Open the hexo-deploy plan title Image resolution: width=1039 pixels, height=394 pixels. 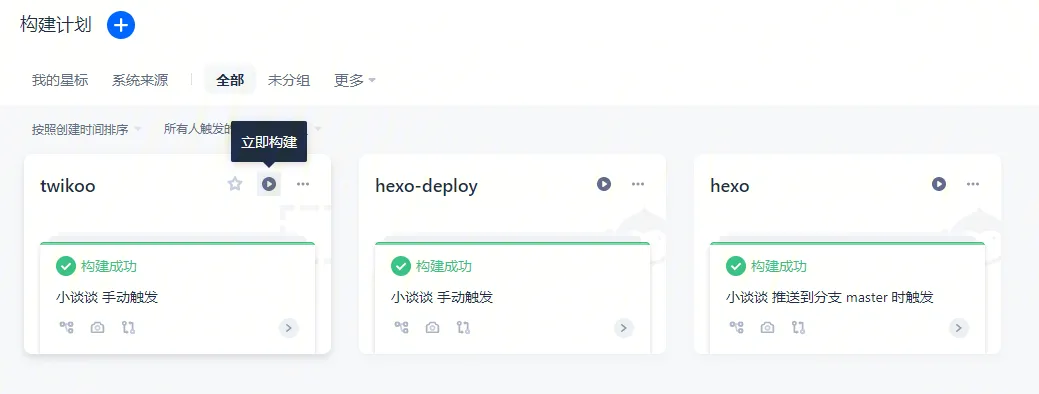426,186
